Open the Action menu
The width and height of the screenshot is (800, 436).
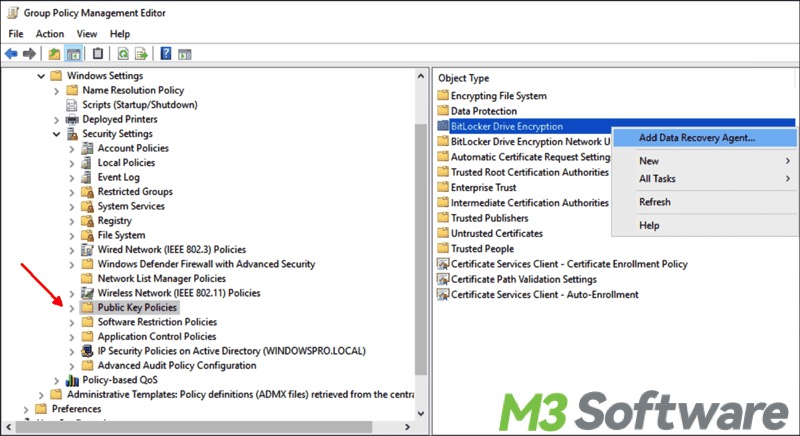pyautogui.click(x=50, y=34)
